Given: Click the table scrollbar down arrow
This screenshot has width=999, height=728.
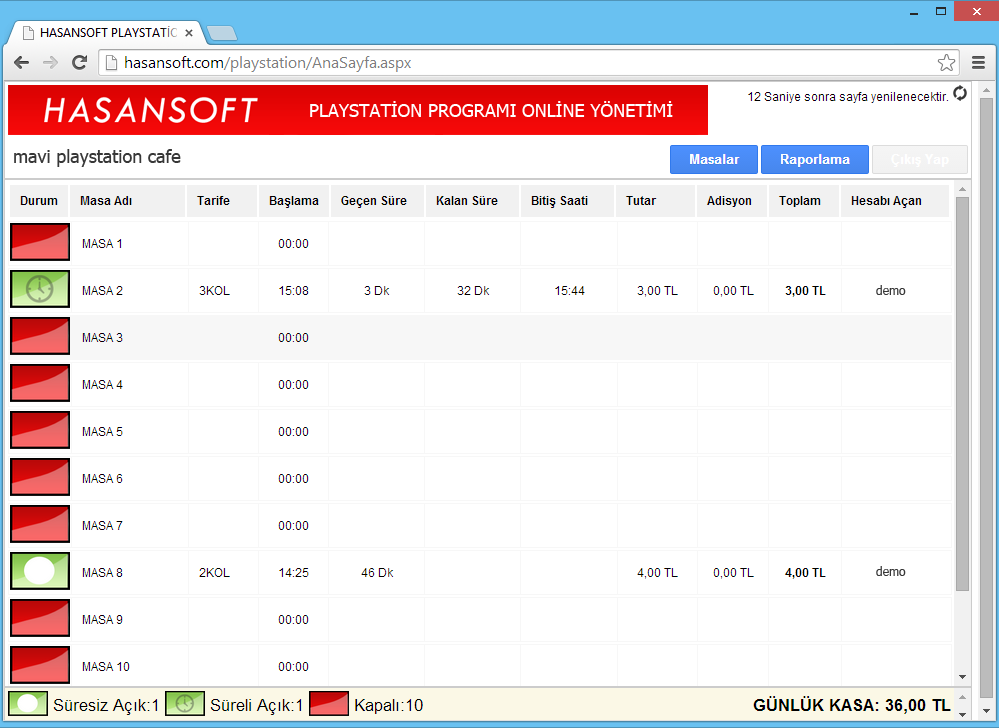Looking at the screenshot, I should 962,677.
